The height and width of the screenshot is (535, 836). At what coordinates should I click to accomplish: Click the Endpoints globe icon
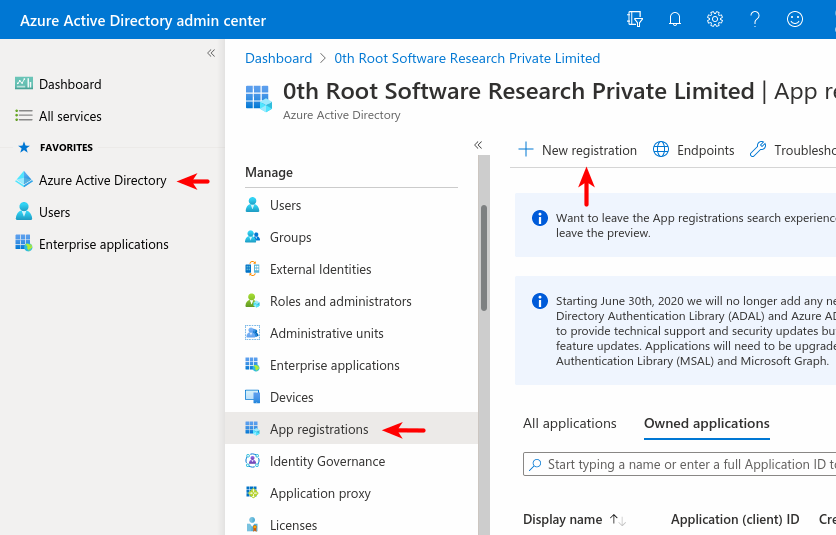(x=661, y=150)
